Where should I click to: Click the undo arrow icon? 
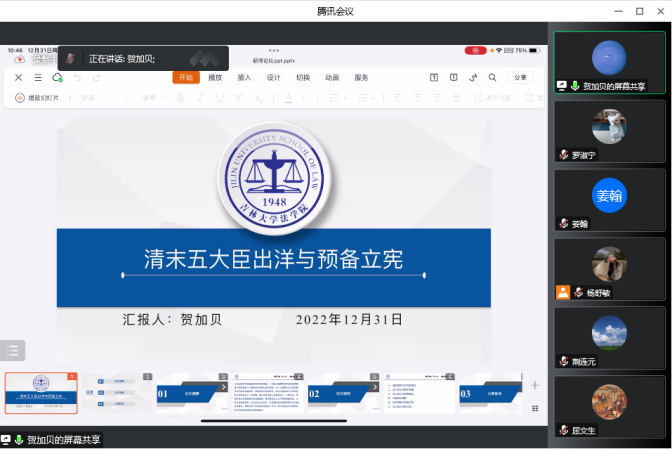pos(77,78)
